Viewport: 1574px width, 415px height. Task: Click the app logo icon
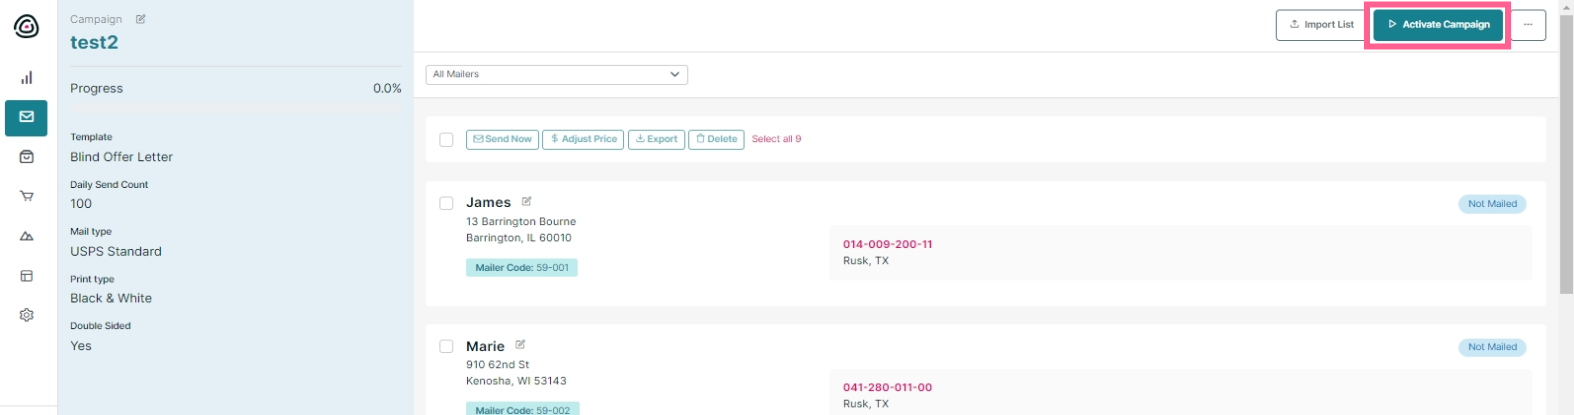(x=26, y=26)
